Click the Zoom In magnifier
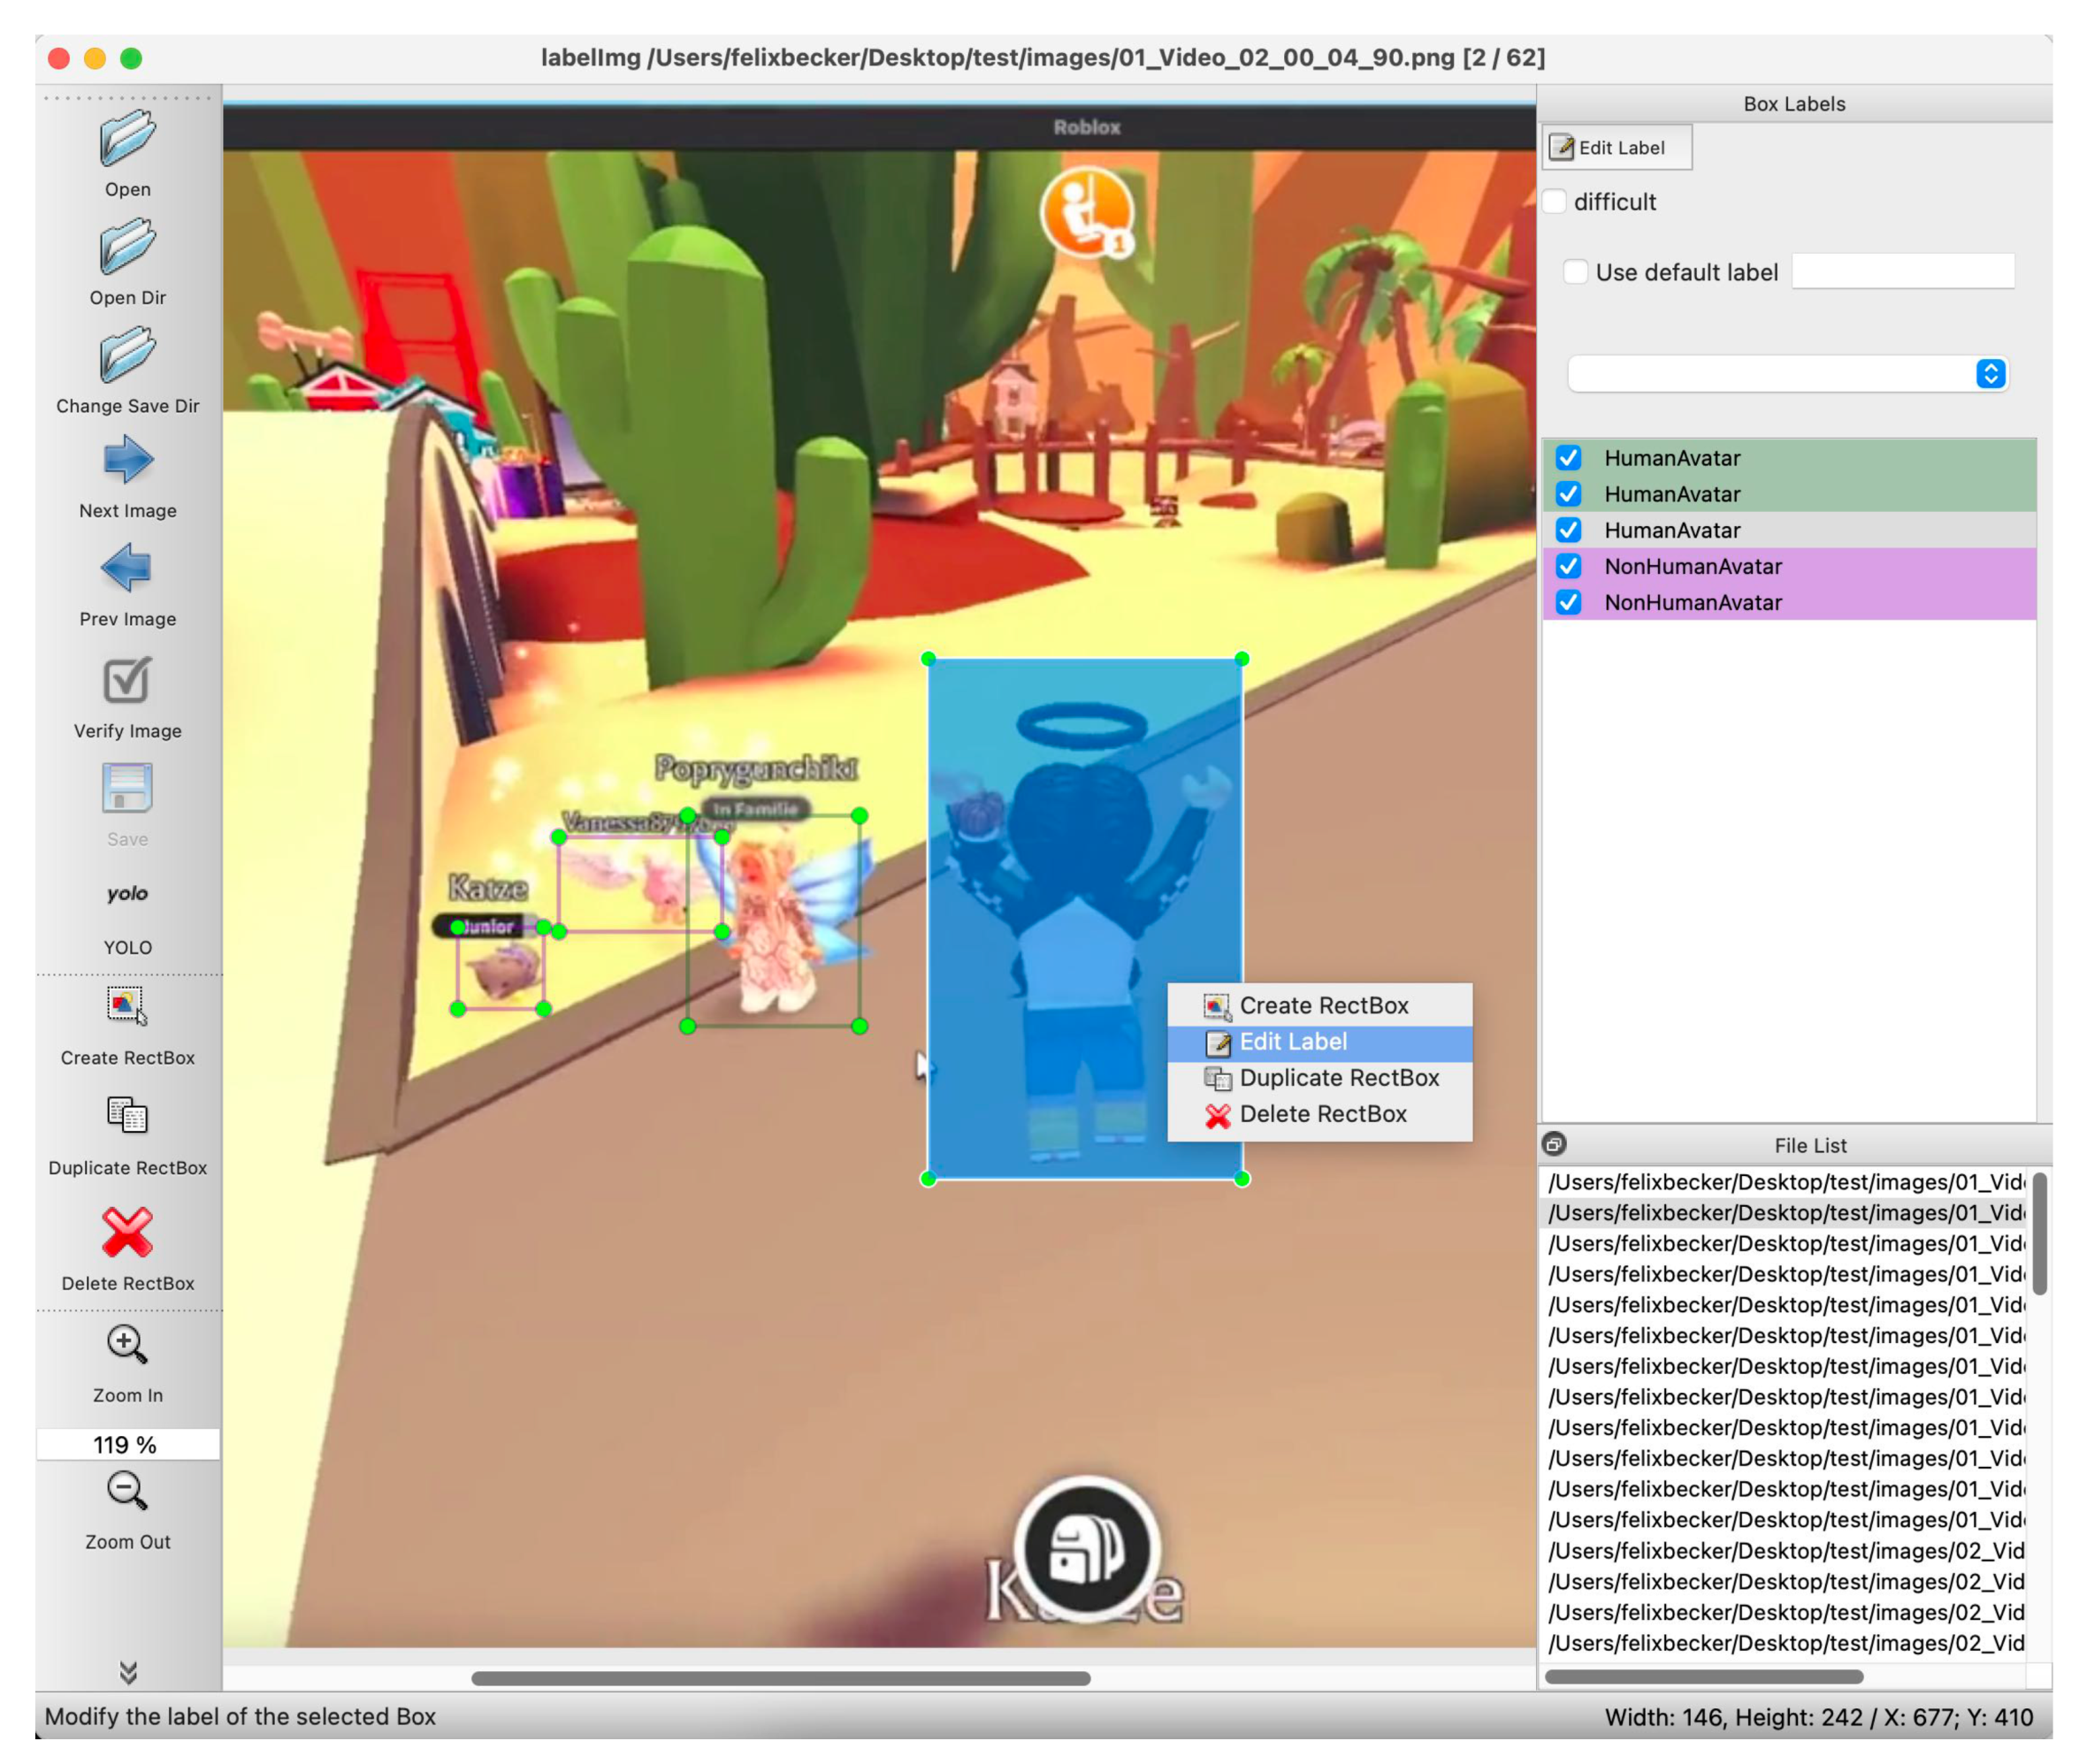Screen dimensions: 2079x1764 click(127, 1345)
